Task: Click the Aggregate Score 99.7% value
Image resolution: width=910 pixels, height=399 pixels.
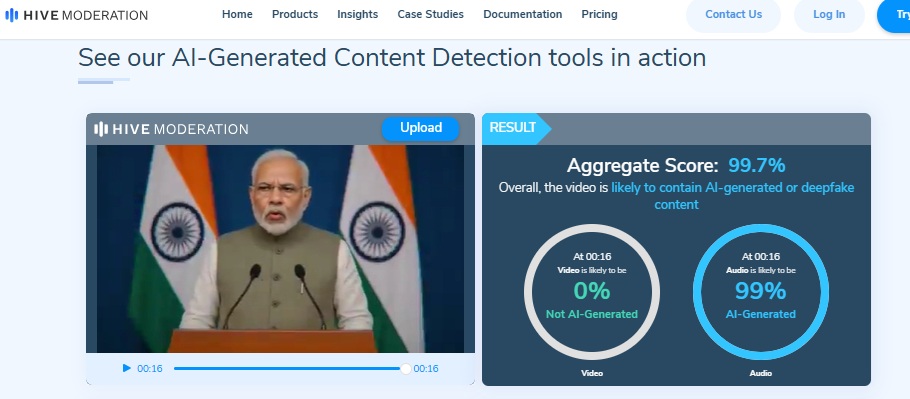Action: pos(757,166)
